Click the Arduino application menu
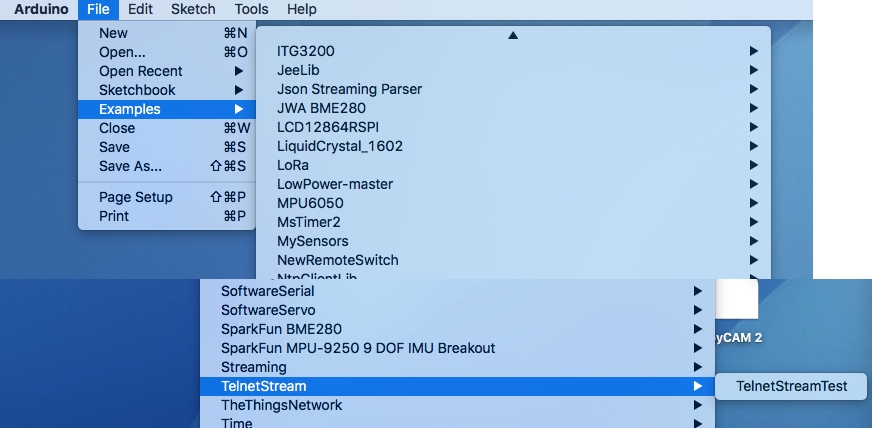The image size is (872, 428). tap(40, 9)
